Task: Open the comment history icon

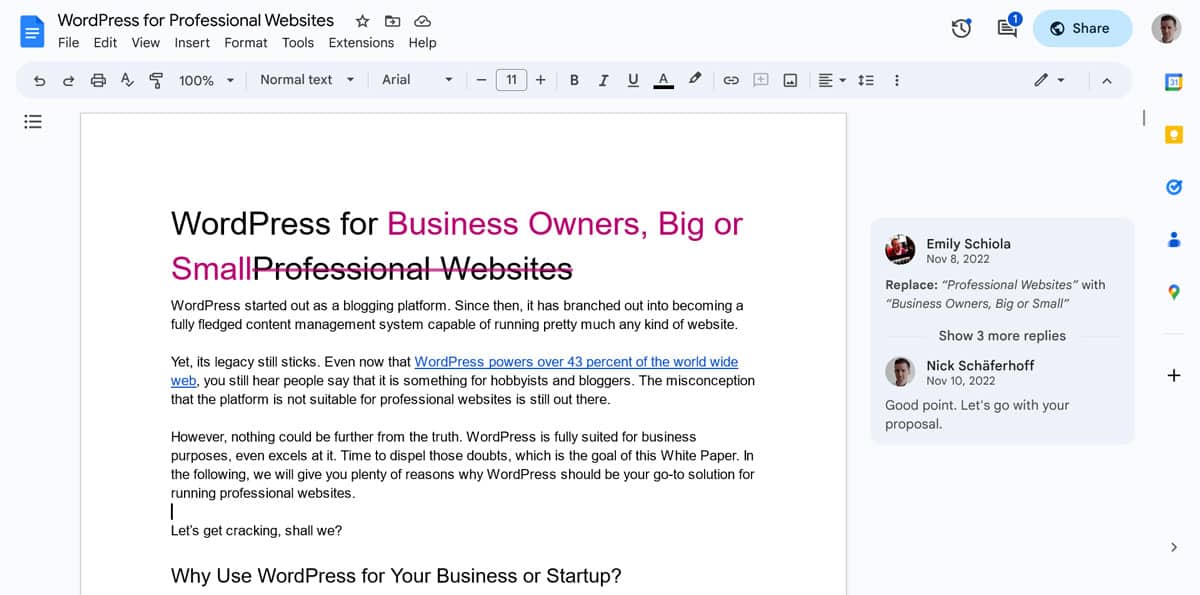Action: click(1008, 28)
